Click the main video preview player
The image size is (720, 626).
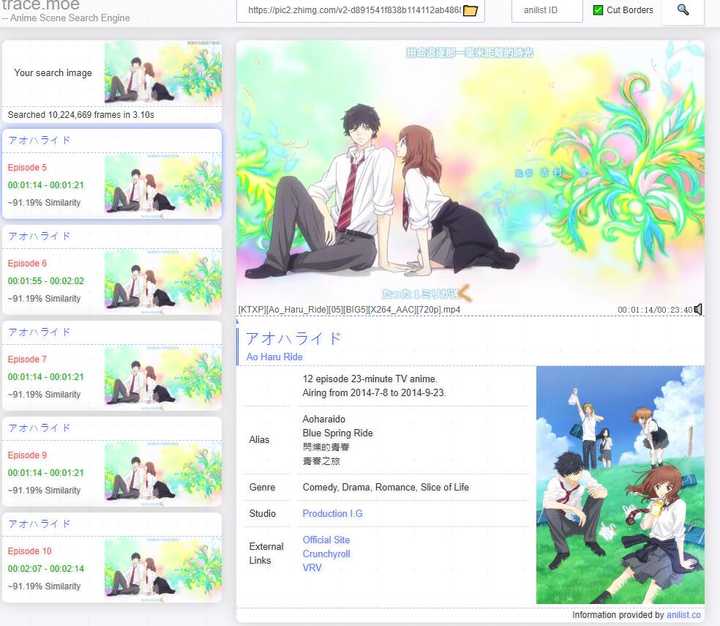(x=470, y=172)
